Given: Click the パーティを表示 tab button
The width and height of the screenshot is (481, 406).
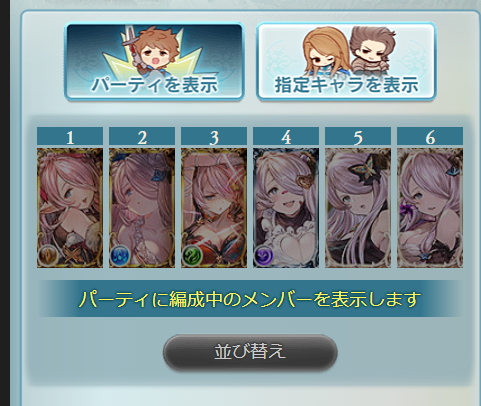Looking at the screenshot, I should (154, 62).
